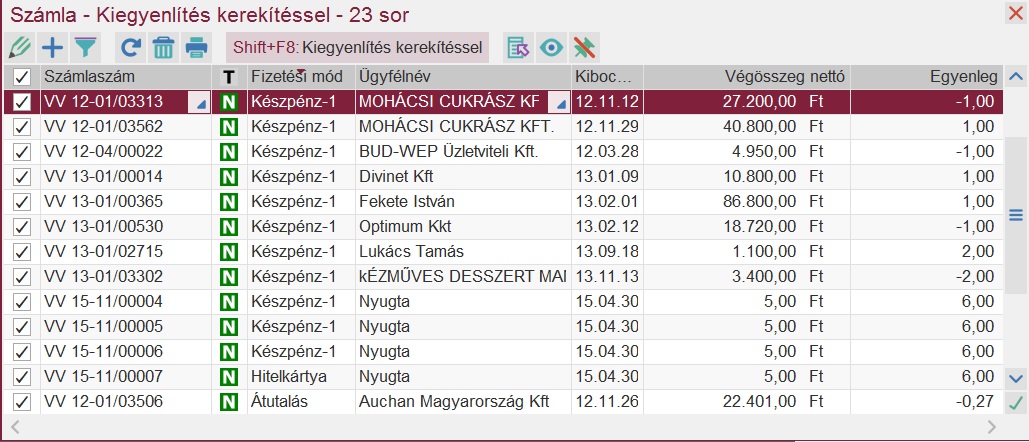Click the Ügyfélnév column header
This screenshot has height=442, width=1029.
tap(460, 76)
